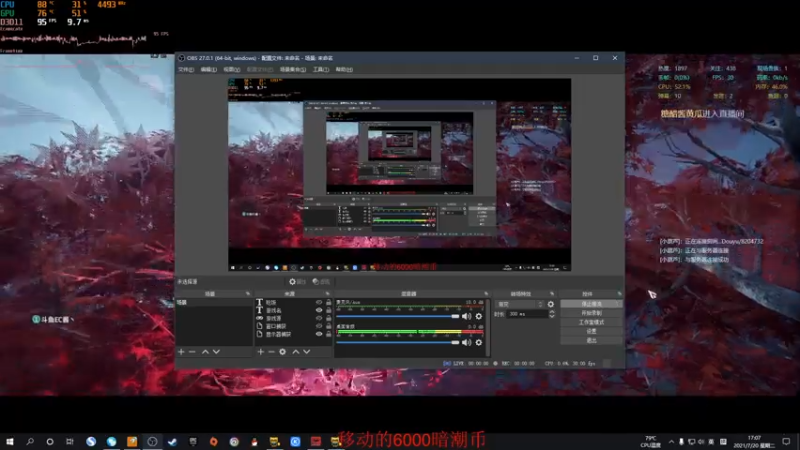The height and width of the screenshot is (450, 800).
Task: Pop out the Audio Mixer dock
Action: tap(486, 294)
